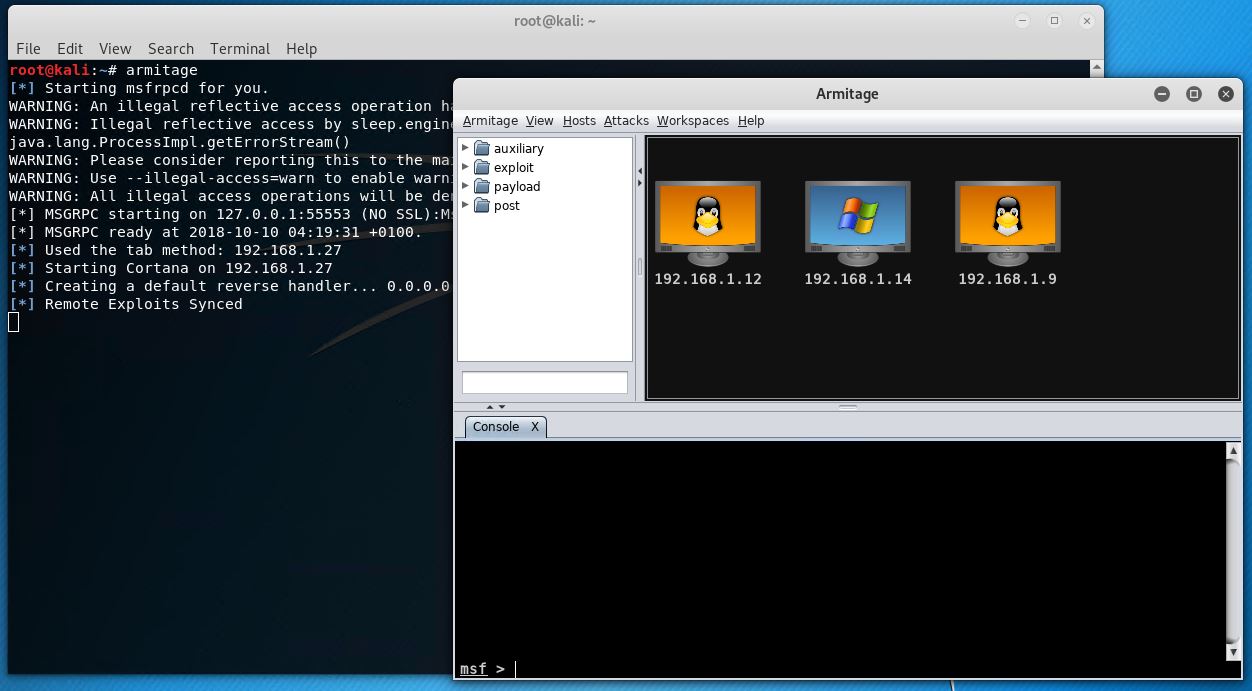Open the File menu in terminal window
1252x691 pixels.
[x=28, y=48]
